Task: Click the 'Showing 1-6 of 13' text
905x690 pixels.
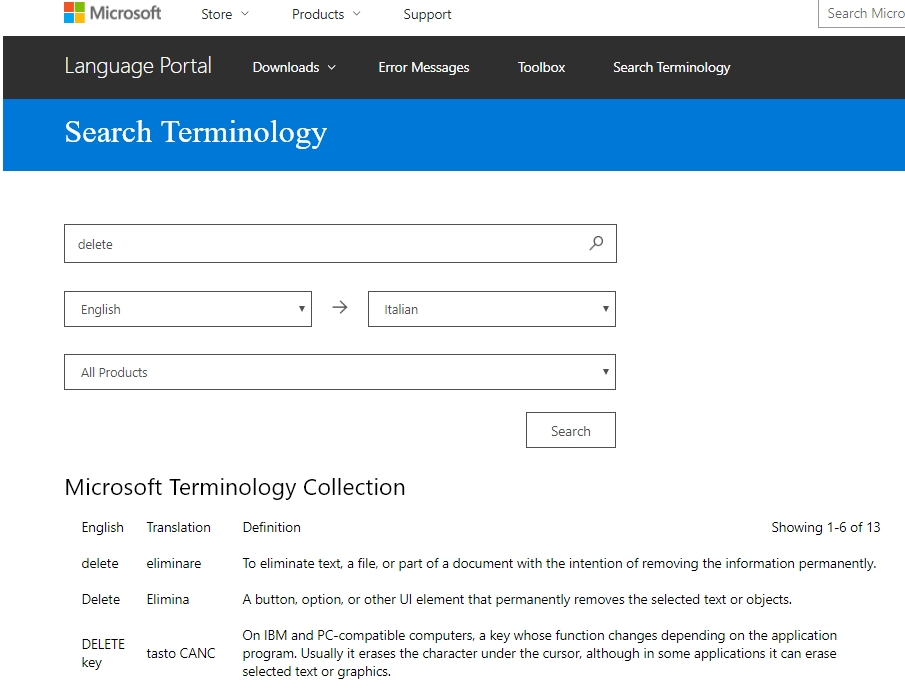Action: (825, 527)
